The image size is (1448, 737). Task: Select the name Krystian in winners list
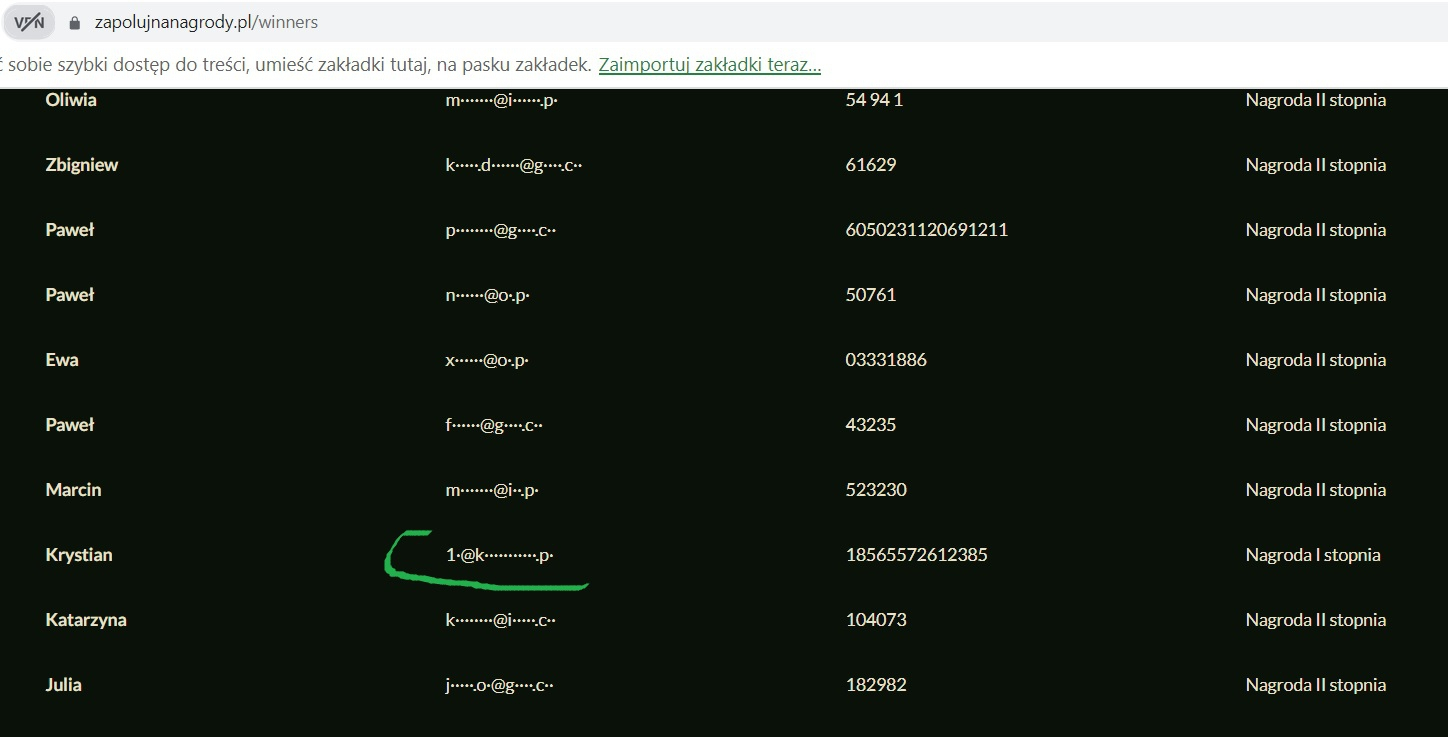(79, 555)
